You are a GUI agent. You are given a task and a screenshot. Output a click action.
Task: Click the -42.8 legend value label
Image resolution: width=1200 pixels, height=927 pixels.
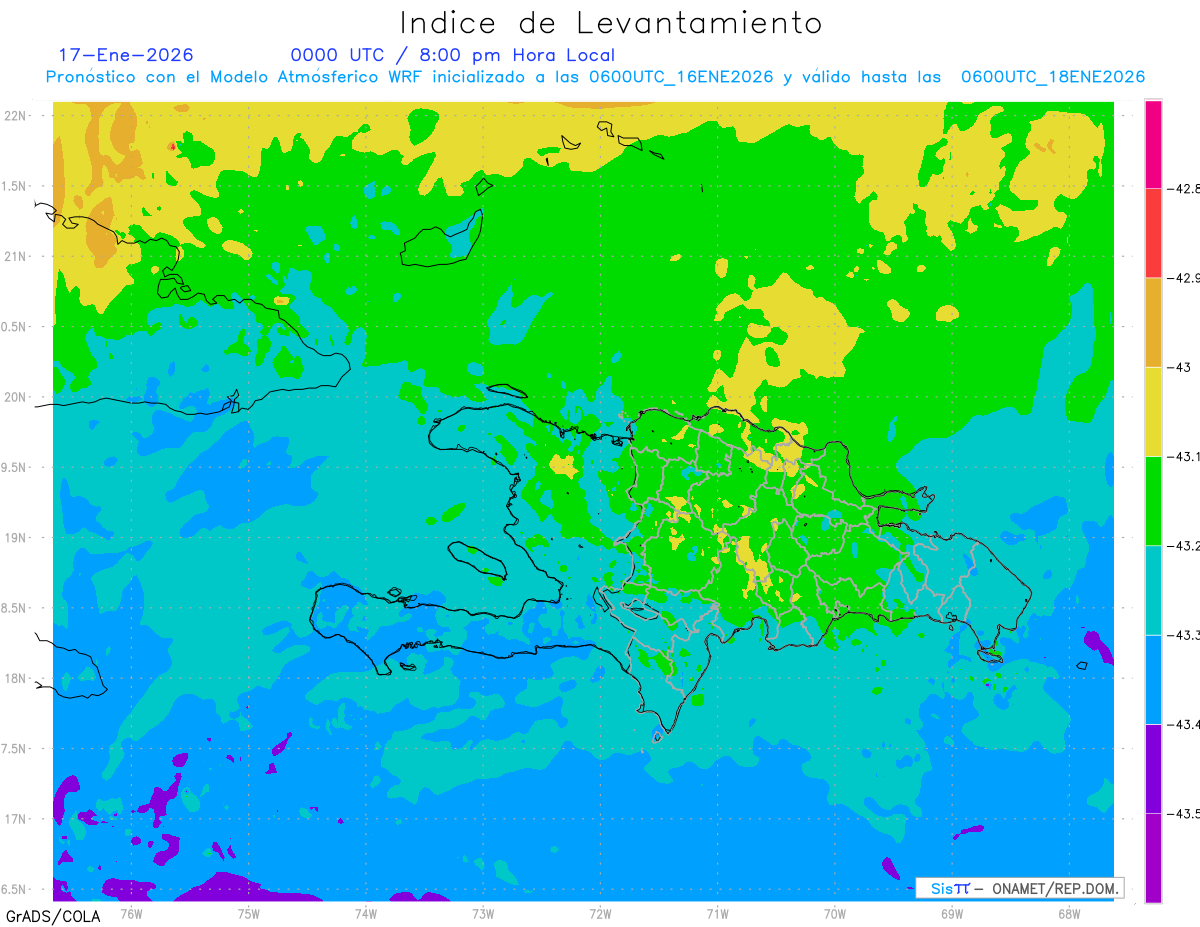click(x=1183, y=188)
